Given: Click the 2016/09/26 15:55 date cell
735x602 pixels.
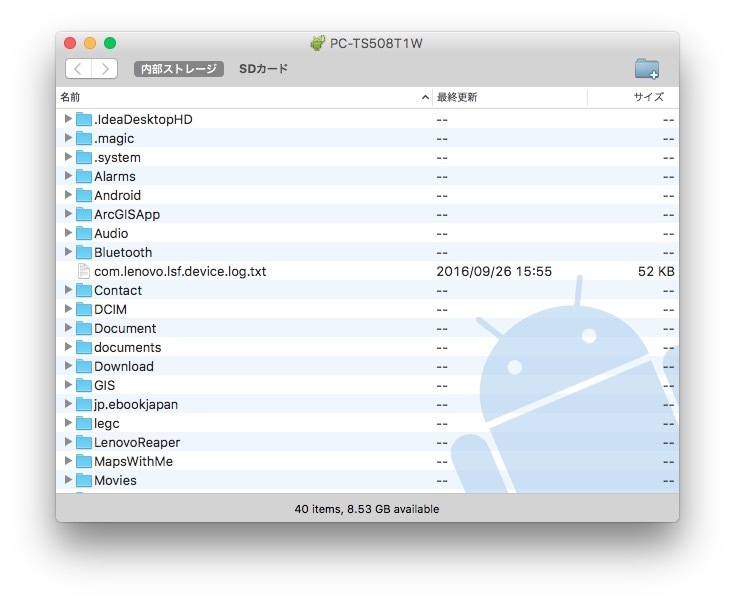Looking at the screenshot, I should 494,271.
